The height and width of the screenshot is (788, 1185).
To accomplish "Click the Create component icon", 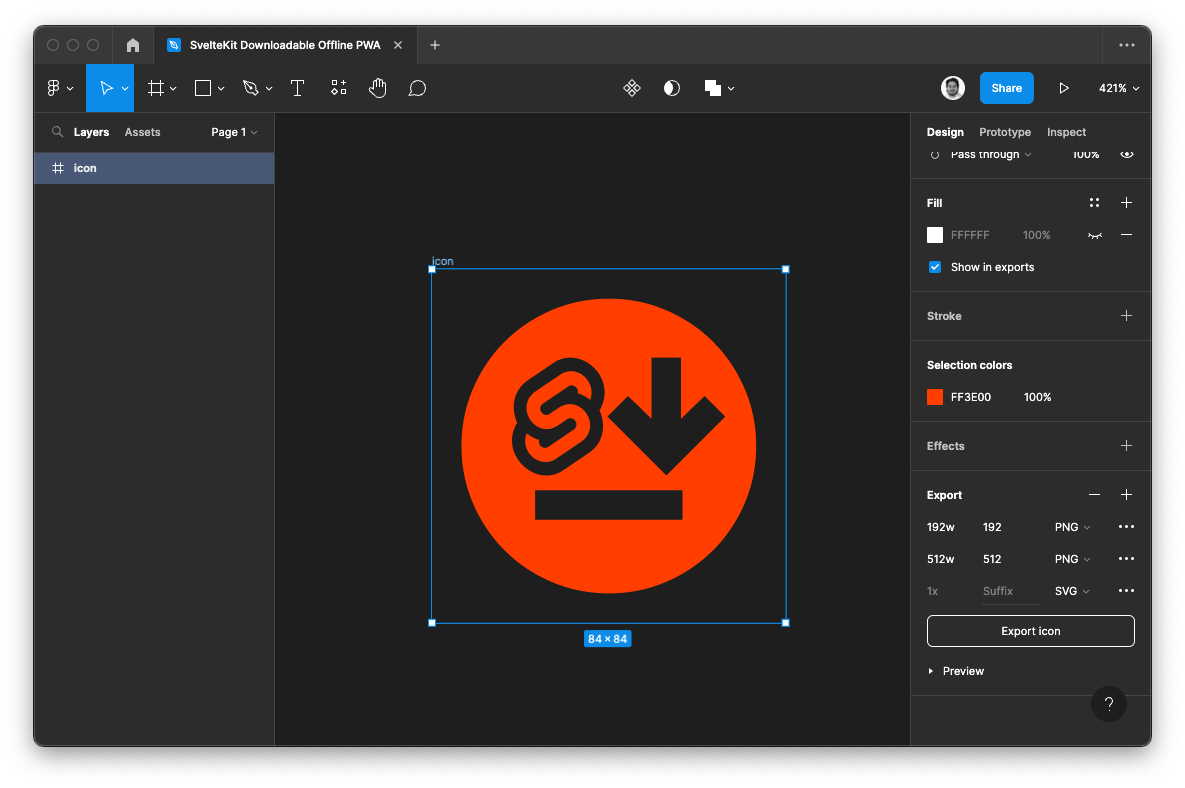I will click(x=632, y=88).
